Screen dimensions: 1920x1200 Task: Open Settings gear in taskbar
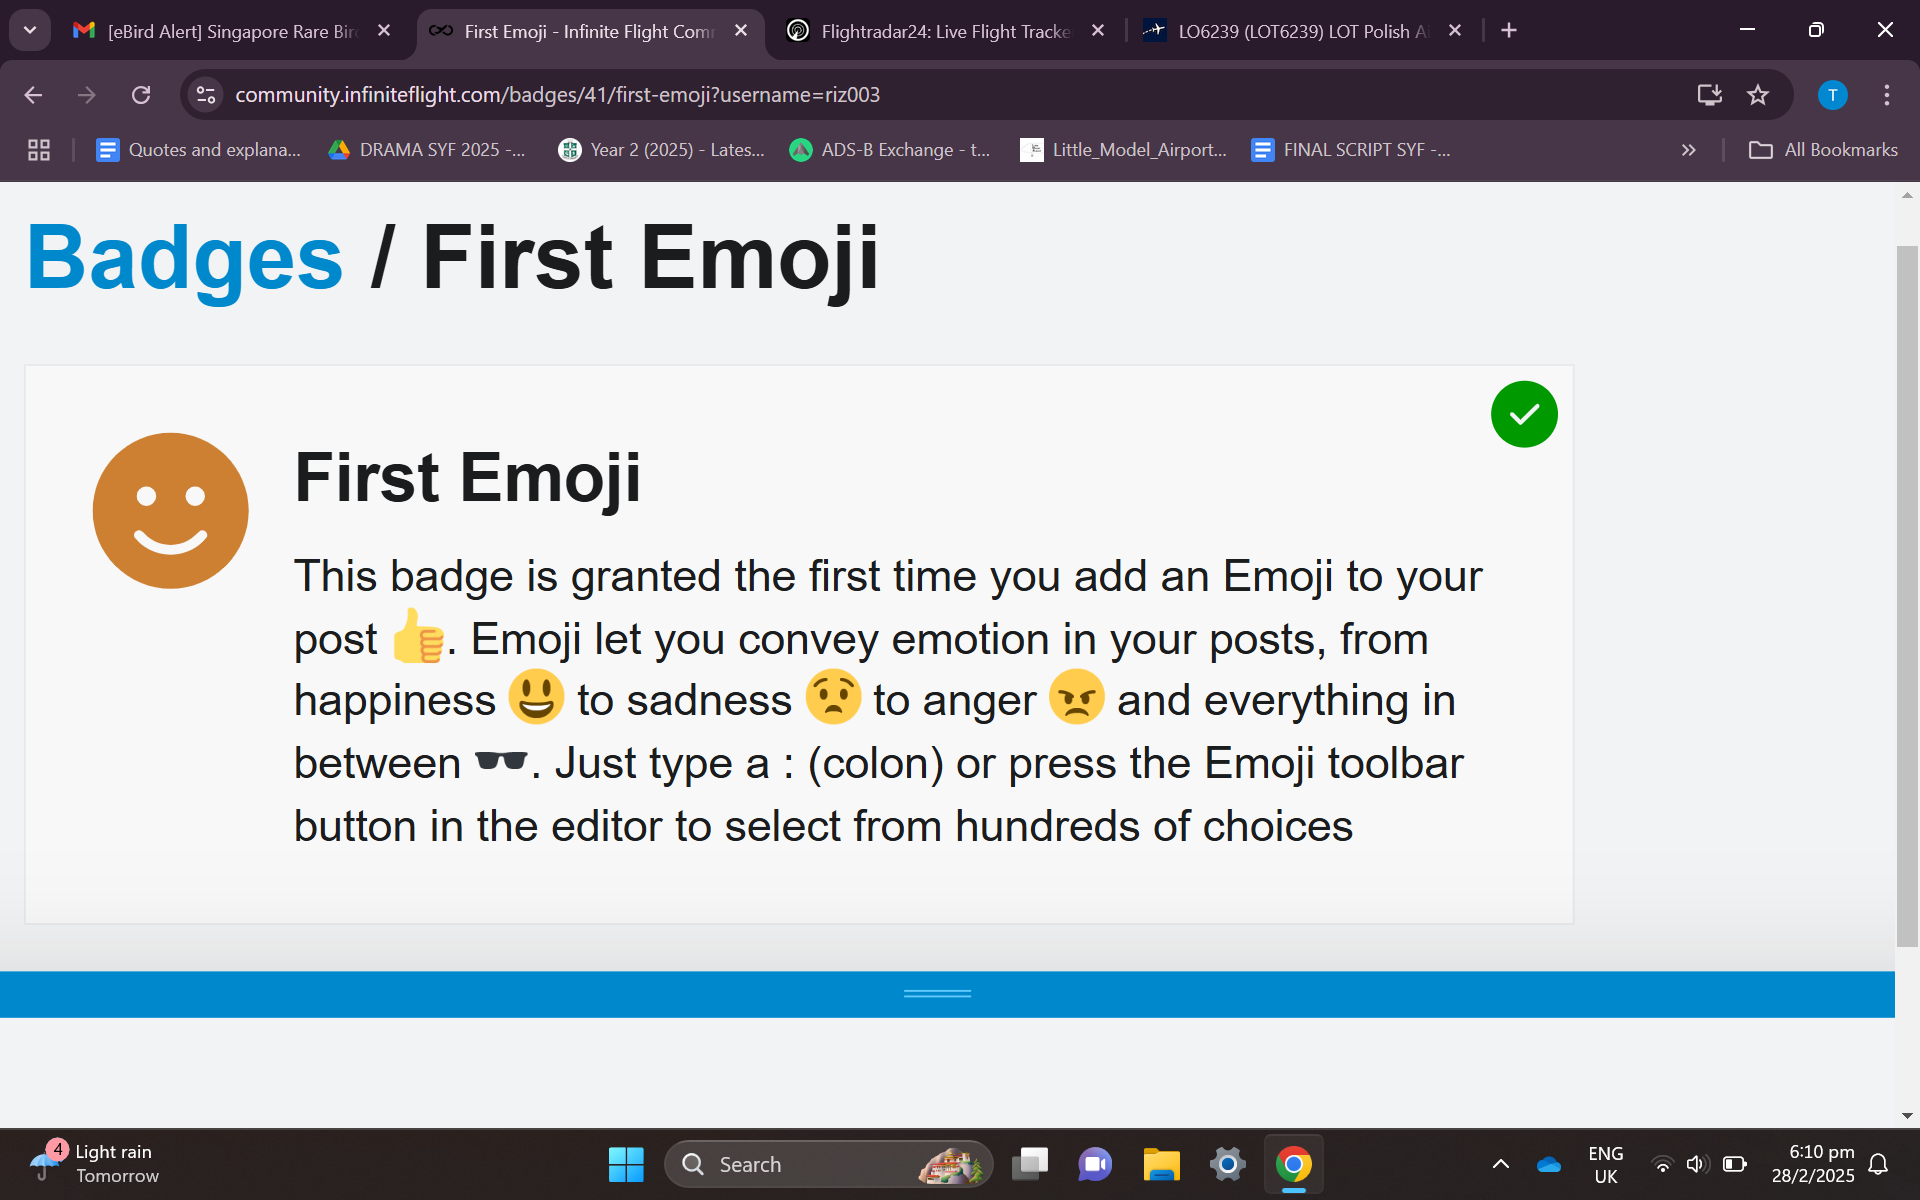(x=1227, y=1164)
